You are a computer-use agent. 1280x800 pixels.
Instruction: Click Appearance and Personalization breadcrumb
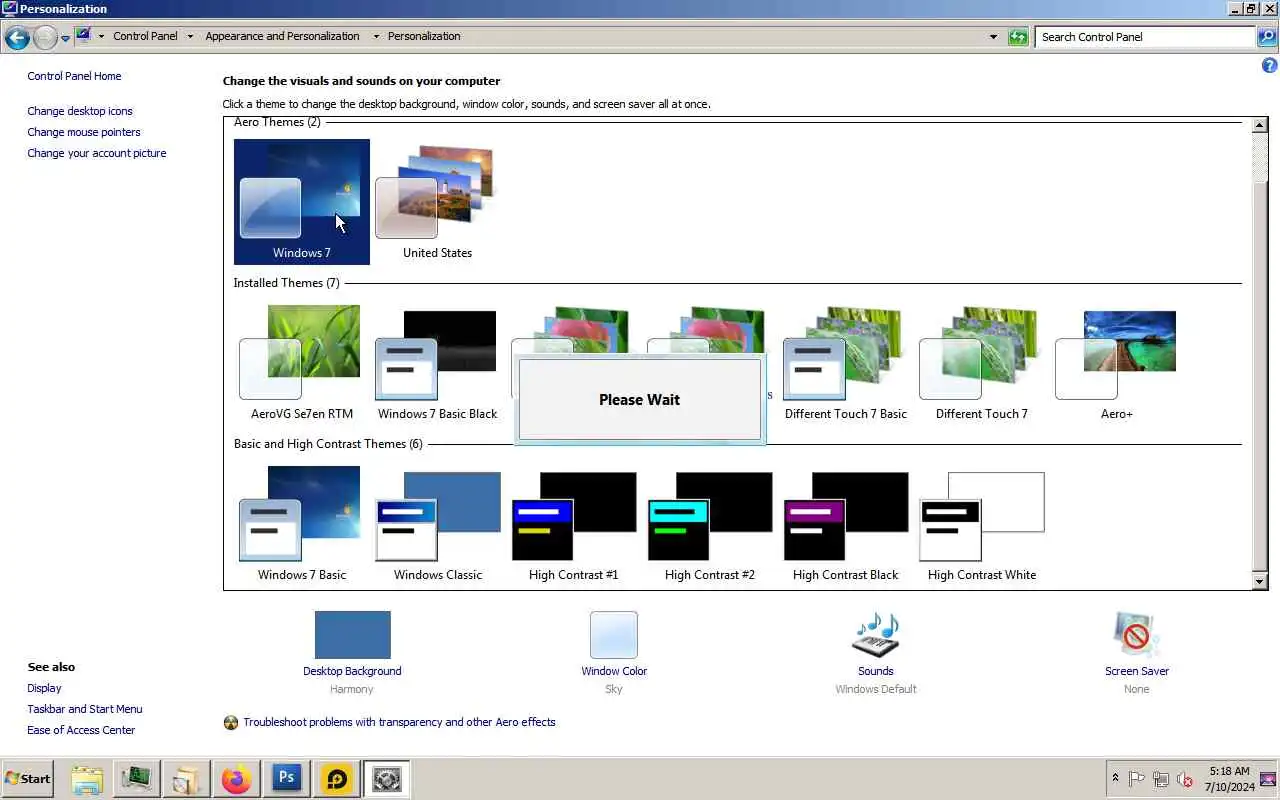point(282,36)
